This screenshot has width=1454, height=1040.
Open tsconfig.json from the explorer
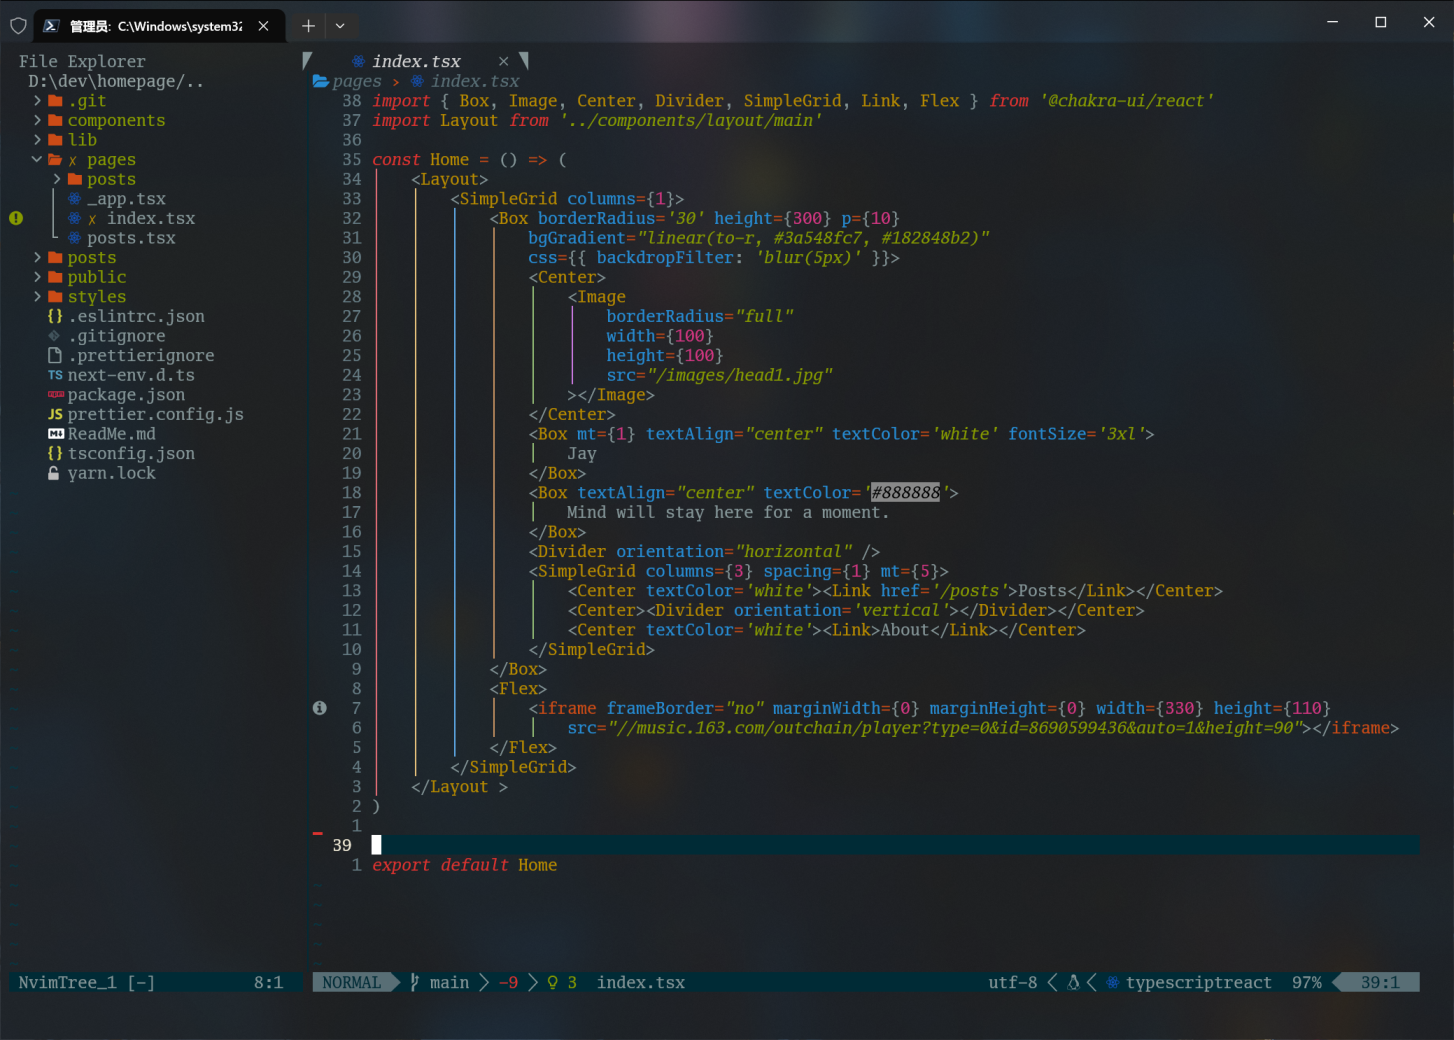[x=131, y=453]
